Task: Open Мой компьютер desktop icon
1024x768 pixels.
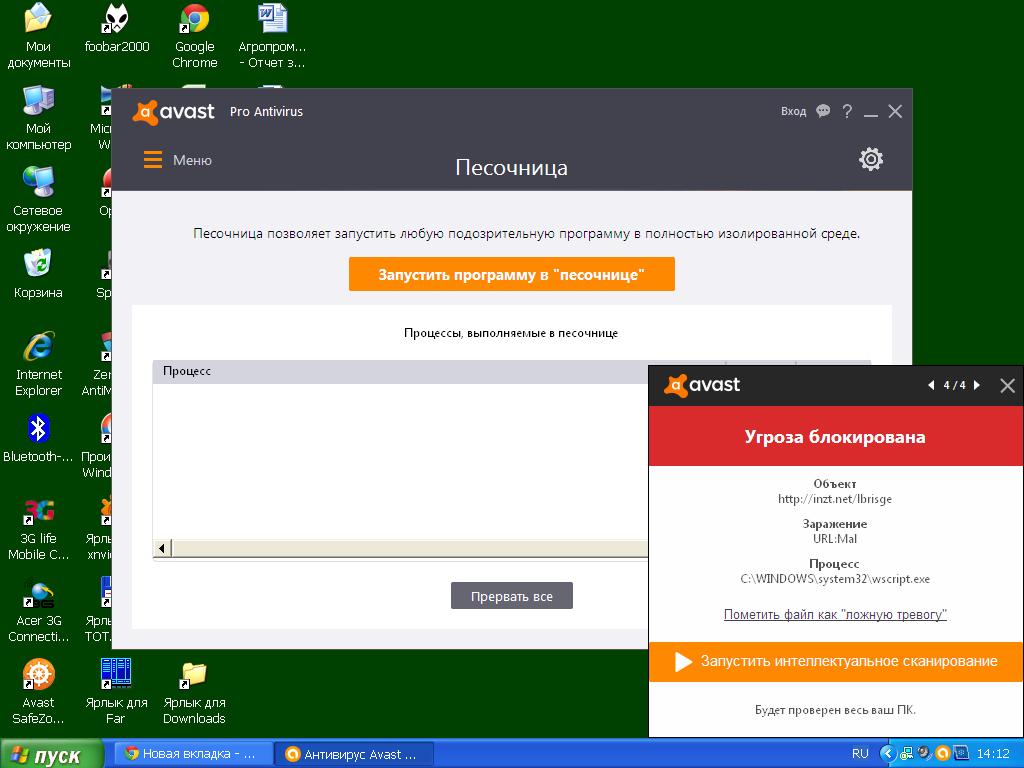Action: 39,118
